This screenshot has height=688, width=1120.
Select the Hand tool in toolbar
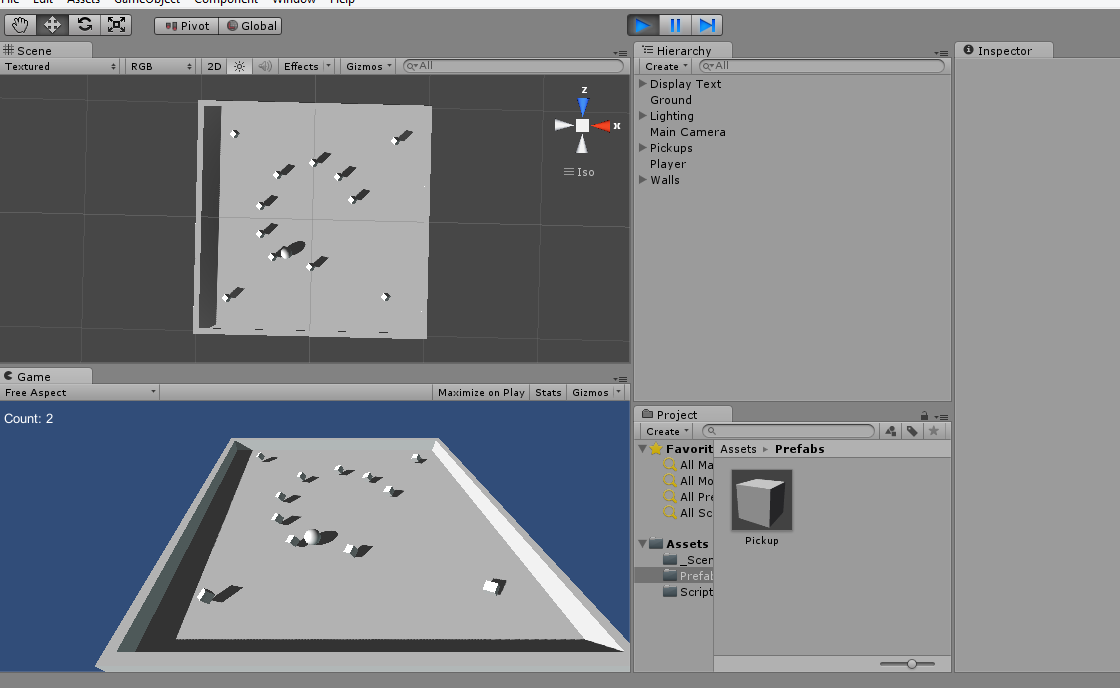point(20,25)
